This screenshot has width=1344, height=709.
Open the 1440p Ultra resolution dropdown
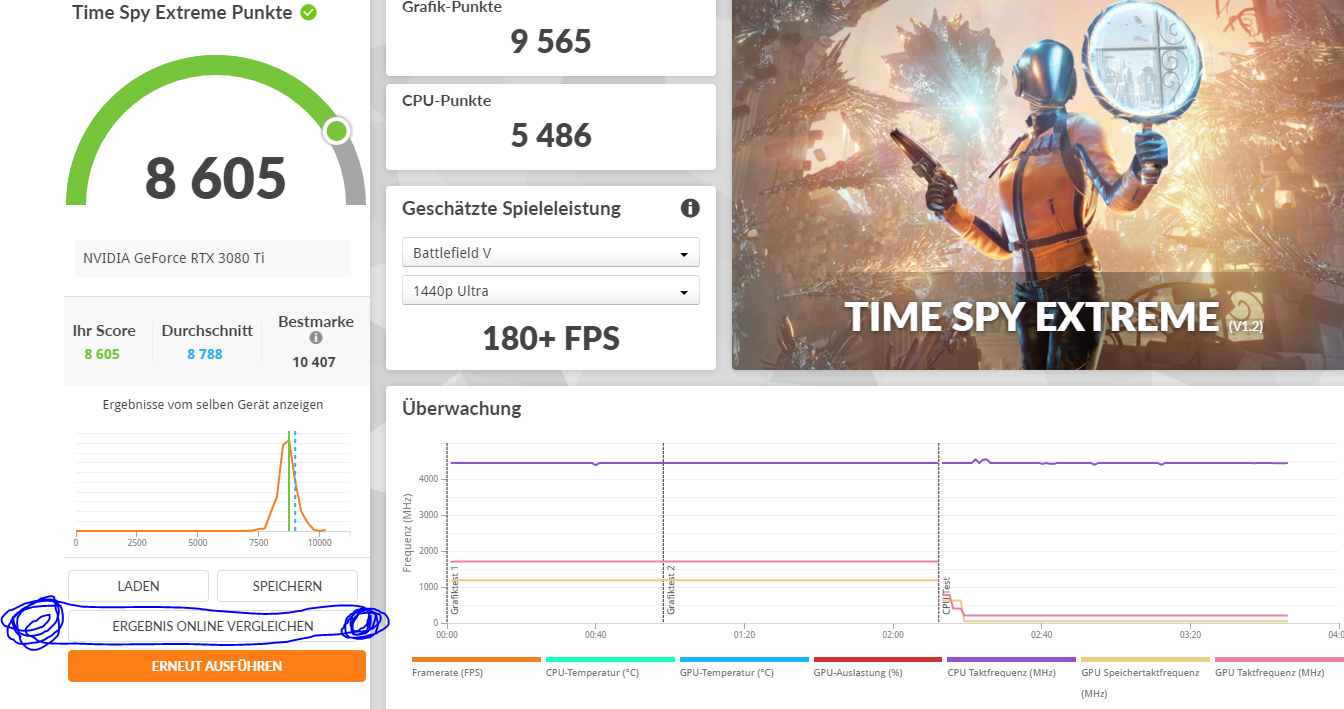pos(551,291)
